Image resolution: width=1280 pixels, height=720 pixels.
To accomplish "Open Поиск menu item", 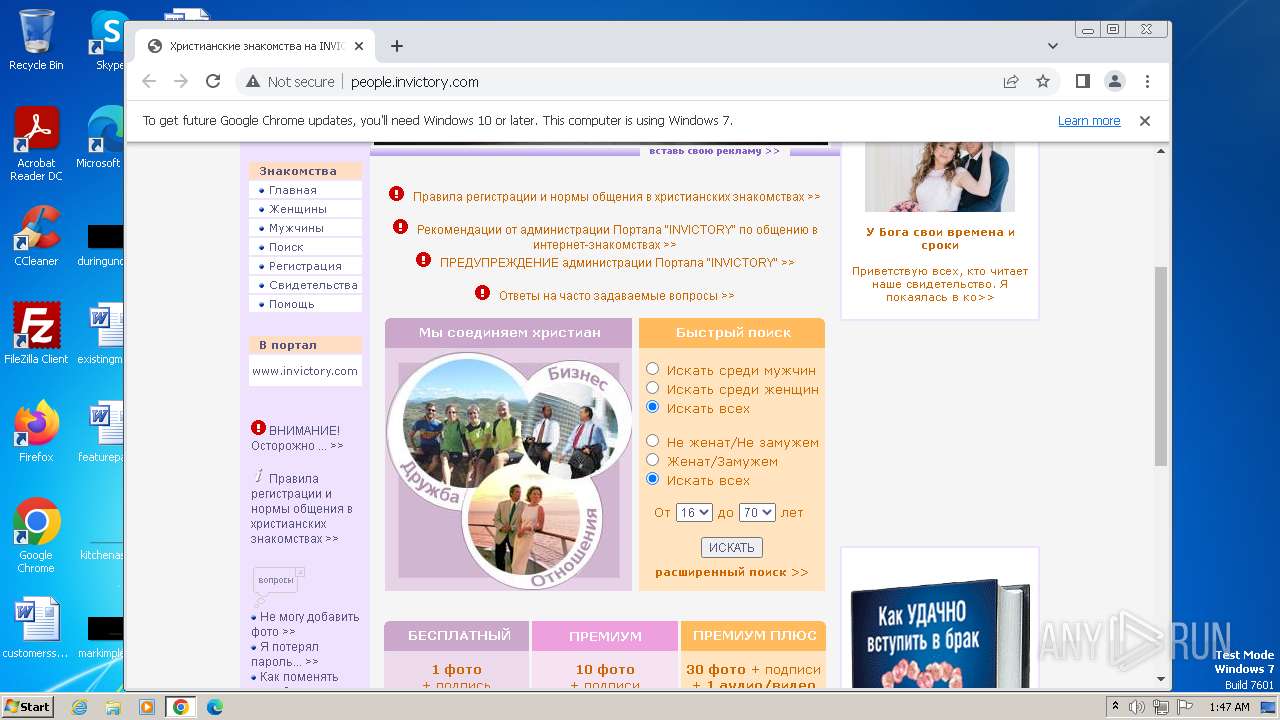I will pyautogui.click(x=286, y=247).
